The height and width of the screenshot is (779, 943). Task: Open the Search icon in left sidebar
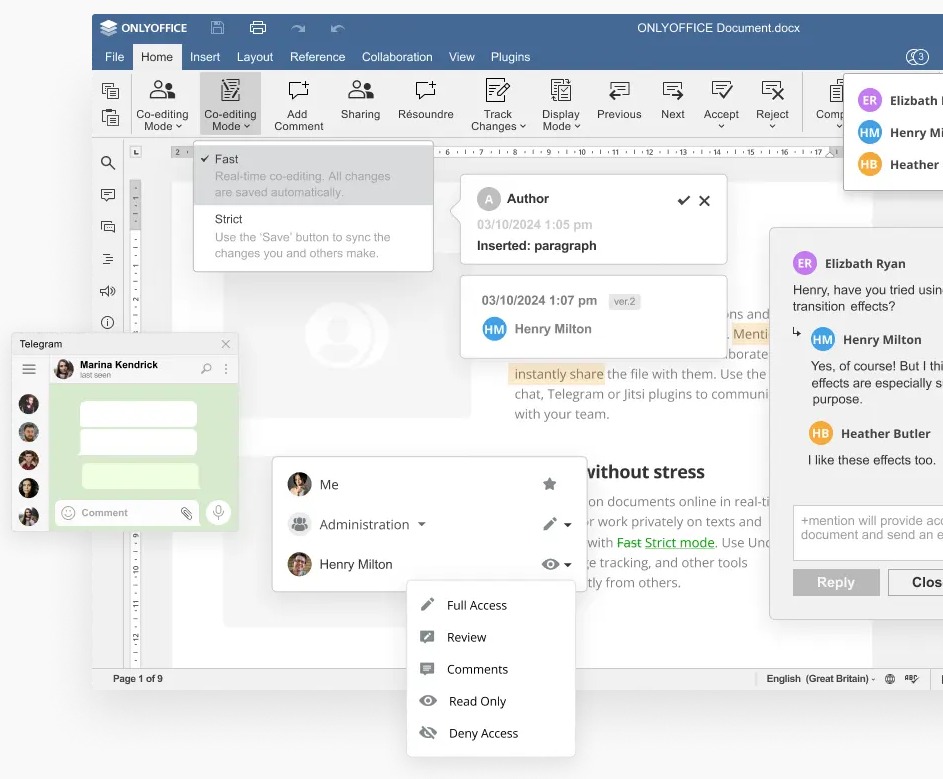[x=108, y=162]
